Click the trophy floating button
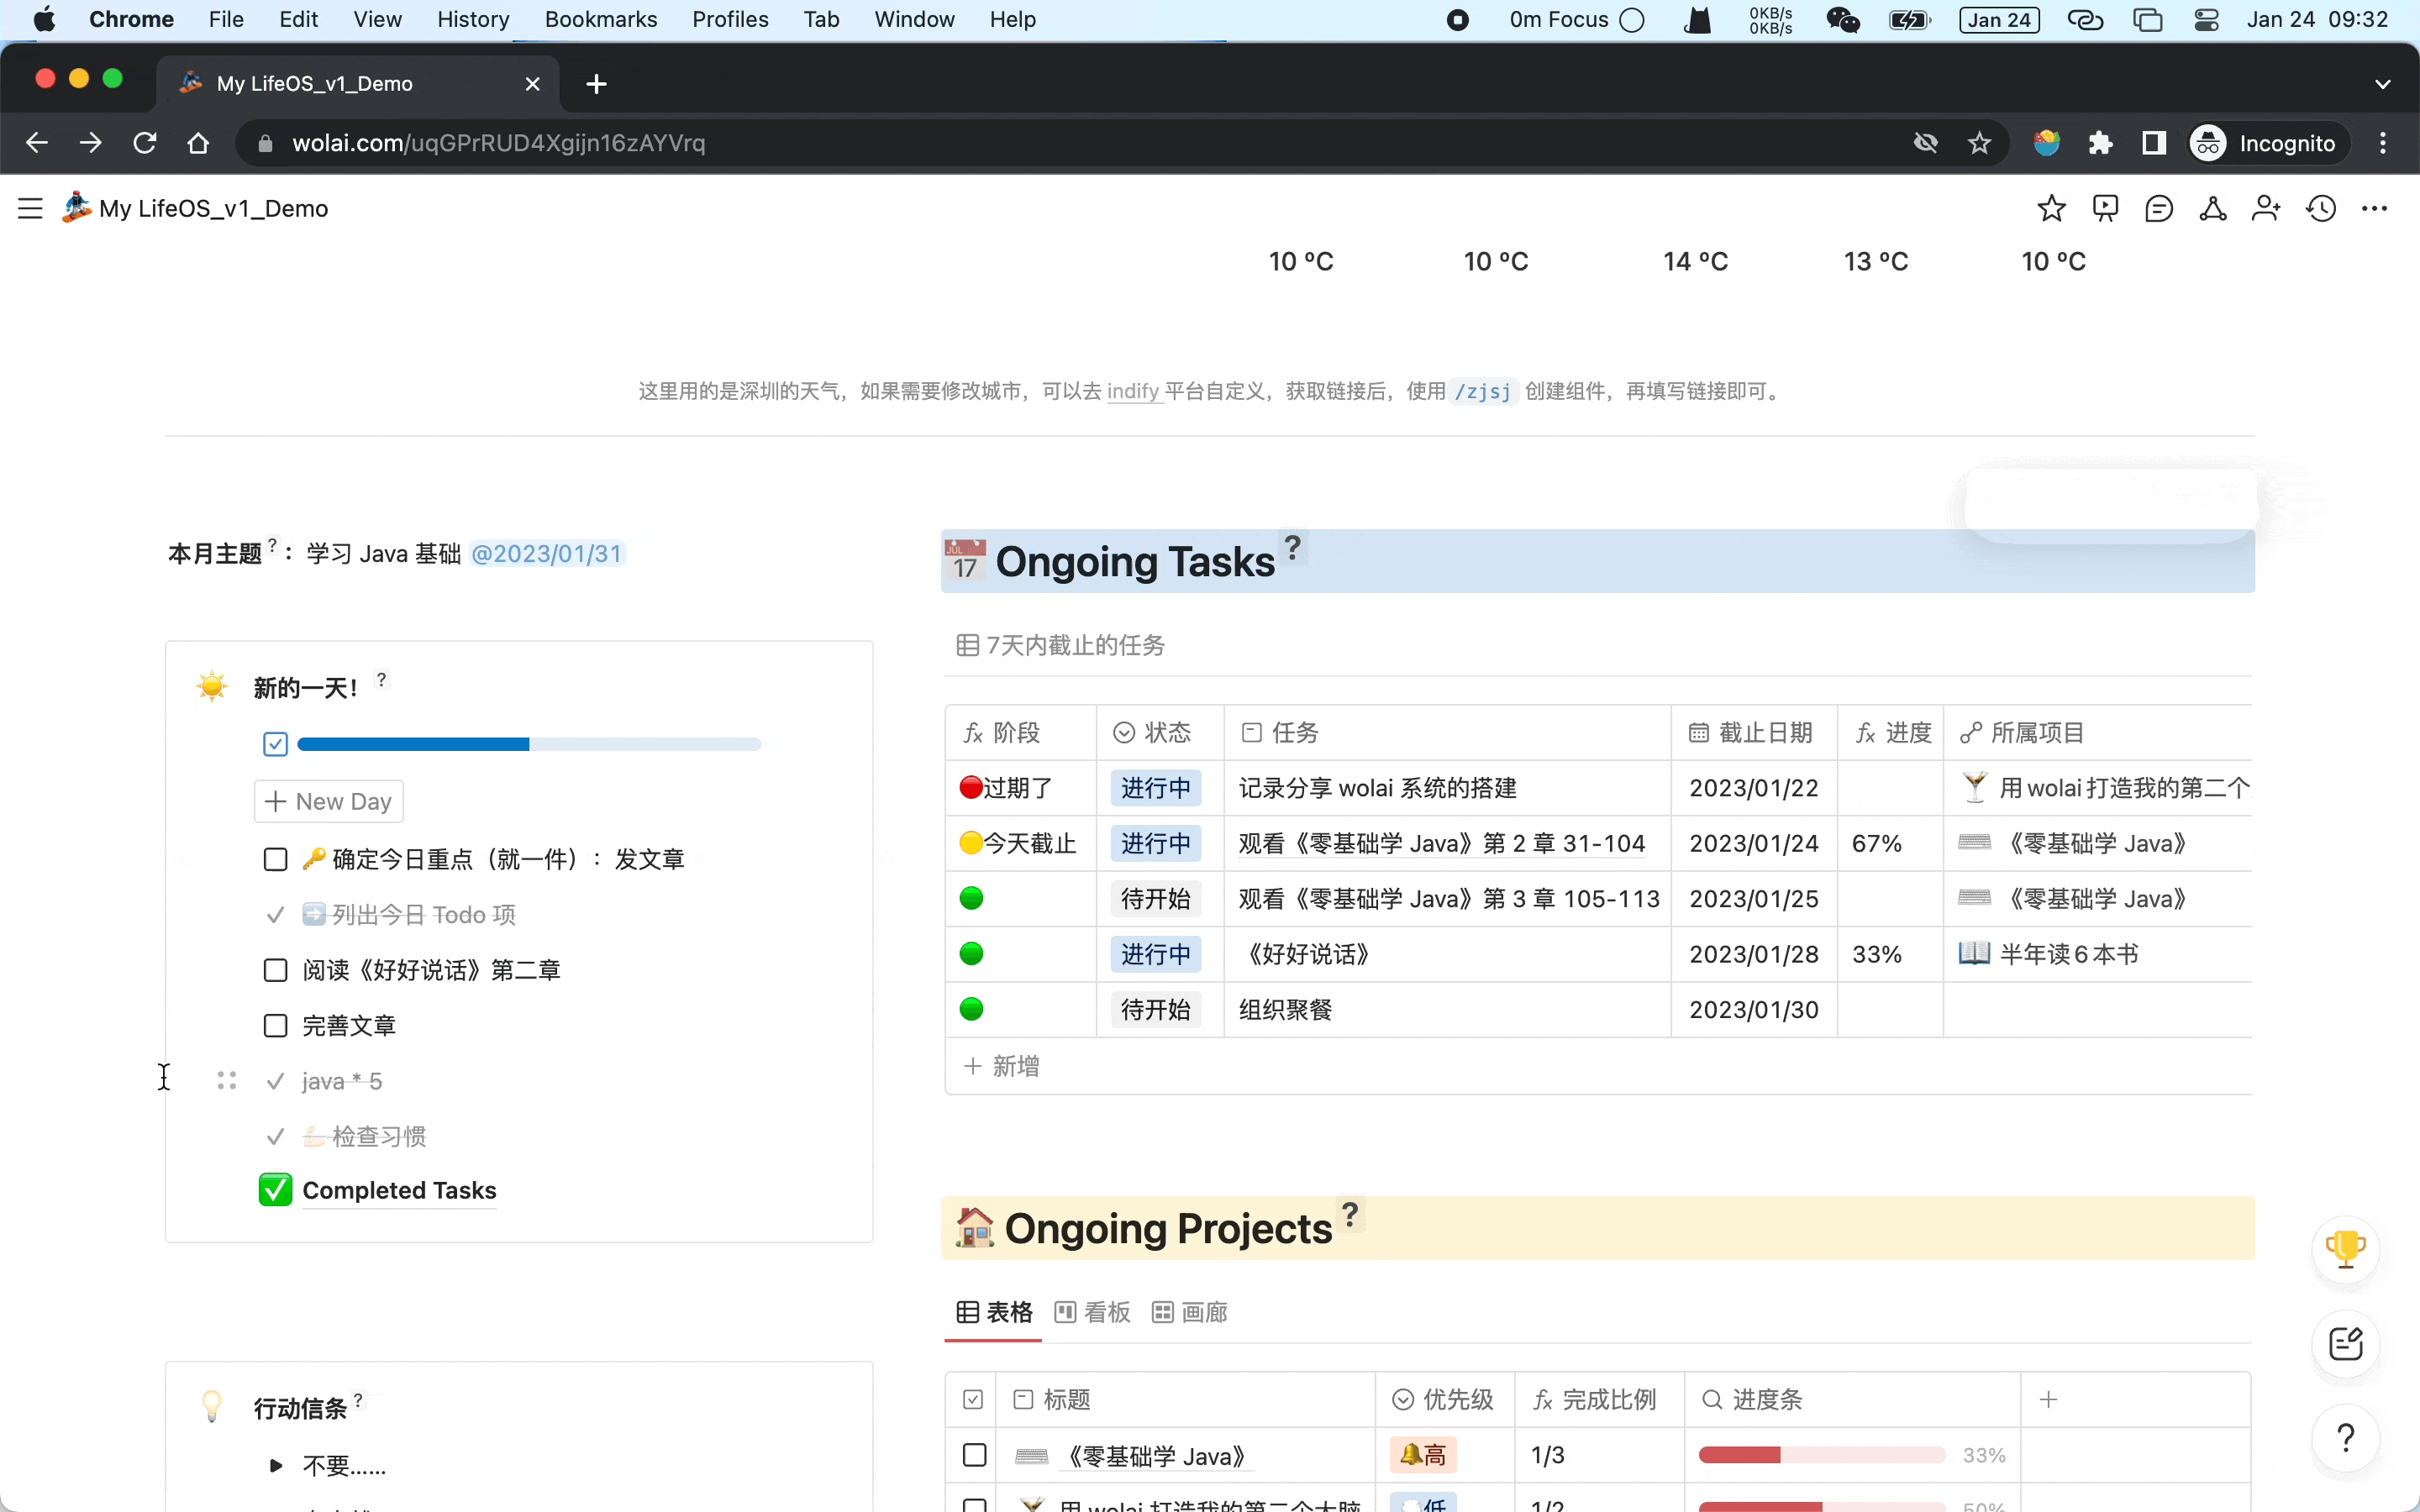Screen dimensions: 2420x1512 pos(2345,1248)
